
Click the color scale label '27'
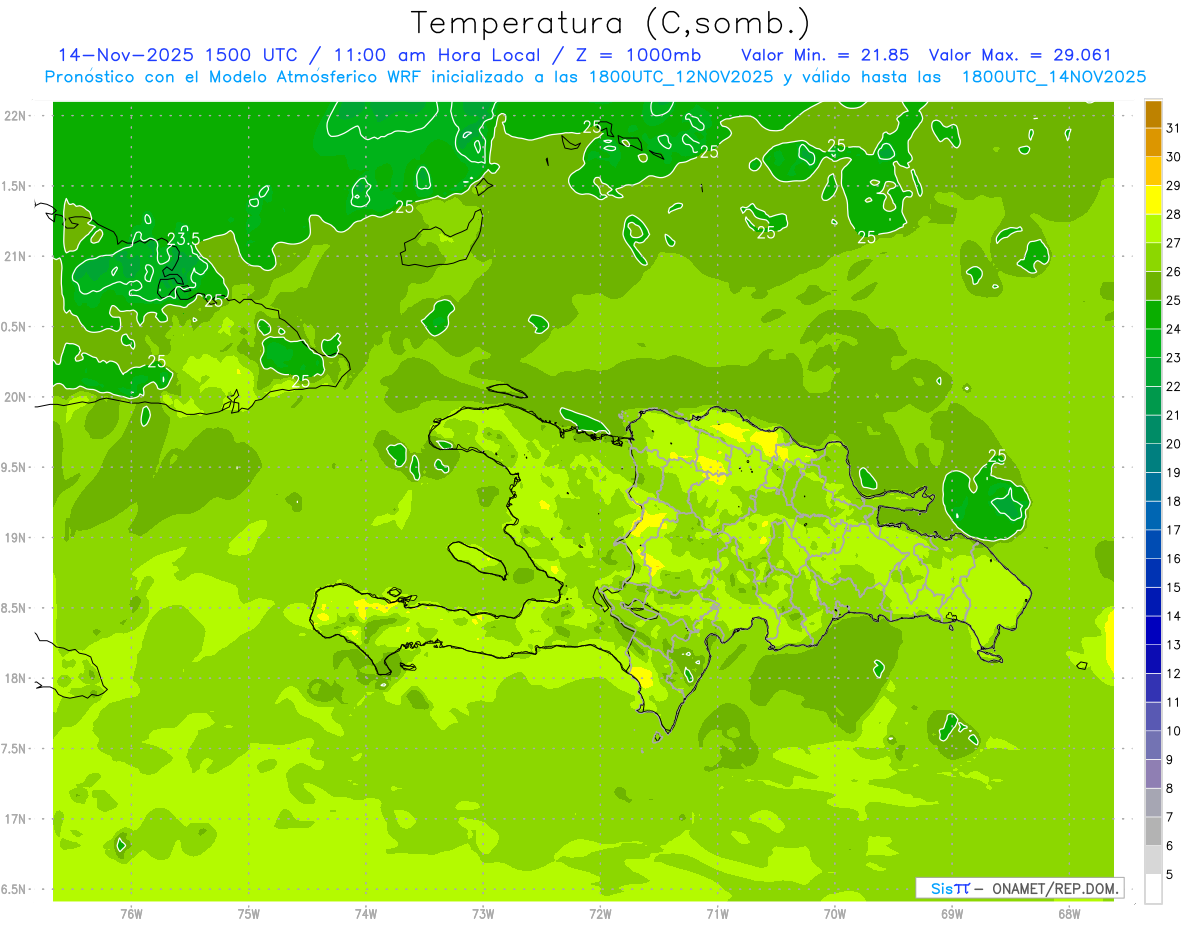[x=1174, y=243]
